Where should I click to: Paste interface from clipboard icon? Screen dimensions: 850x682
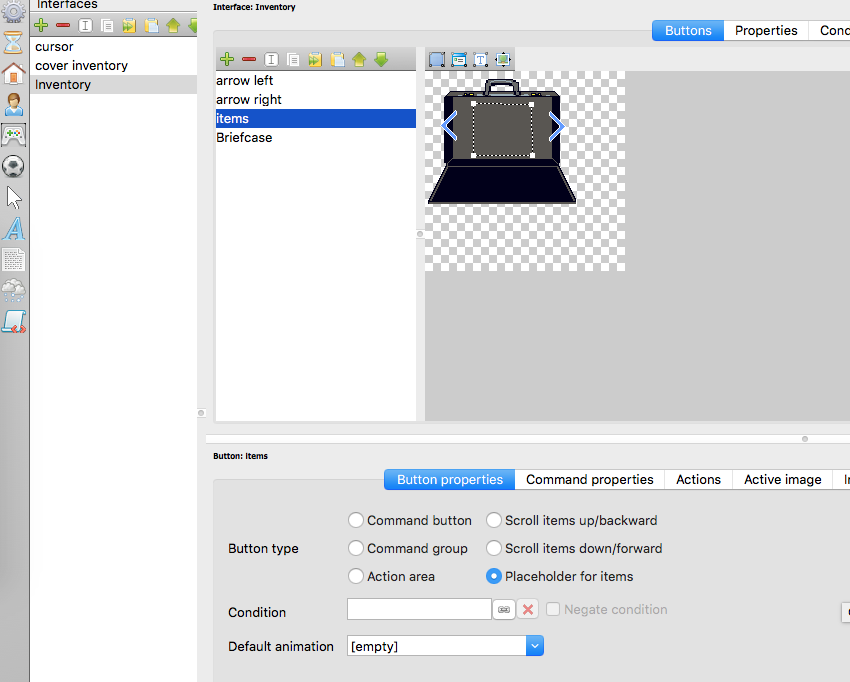[x=151, y=25]
